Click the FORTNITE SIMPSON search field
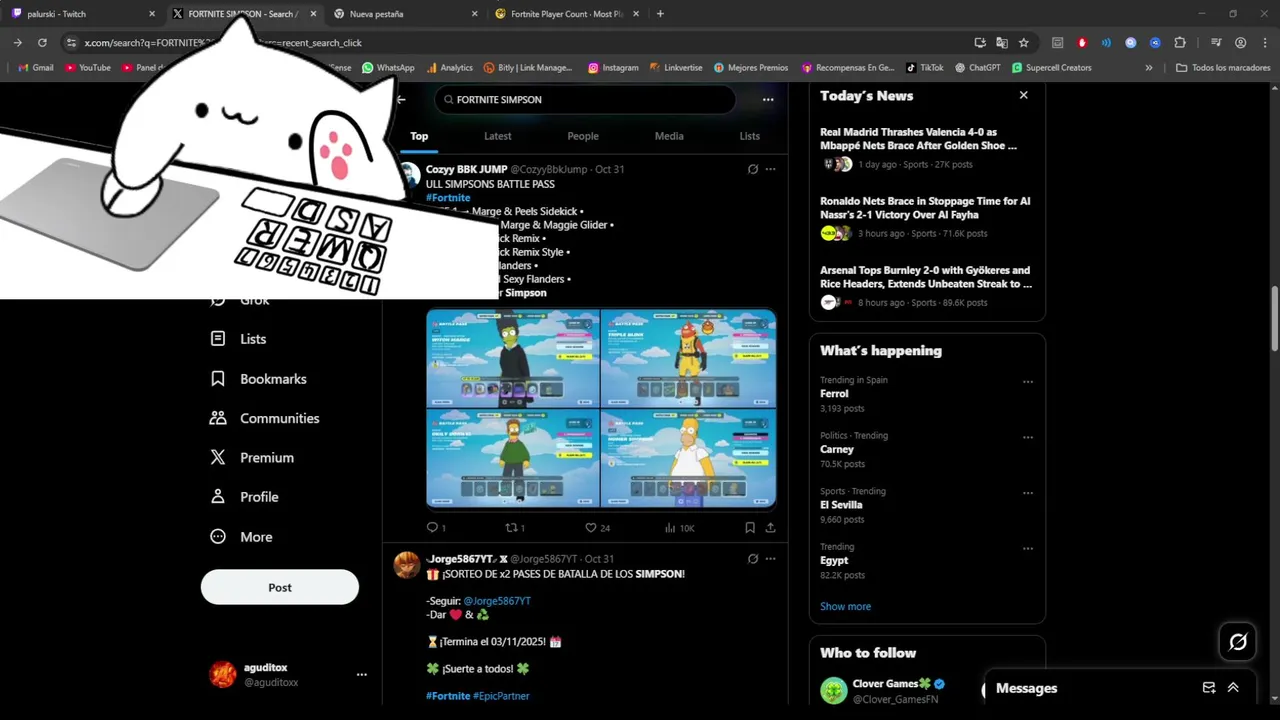This screenshot has width=1280, height=720. pyautogui.click(x=585, y=99)
